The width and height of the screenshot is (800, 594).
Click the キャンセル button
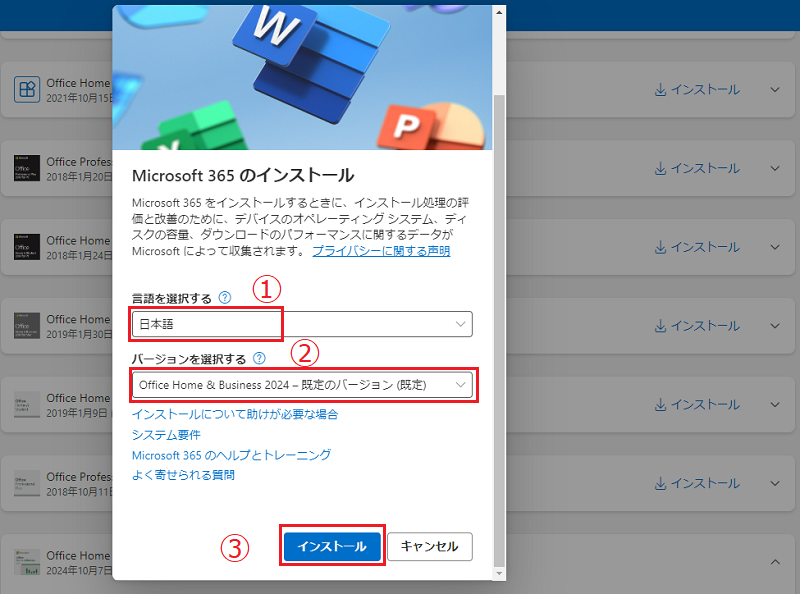pos(430,547)
